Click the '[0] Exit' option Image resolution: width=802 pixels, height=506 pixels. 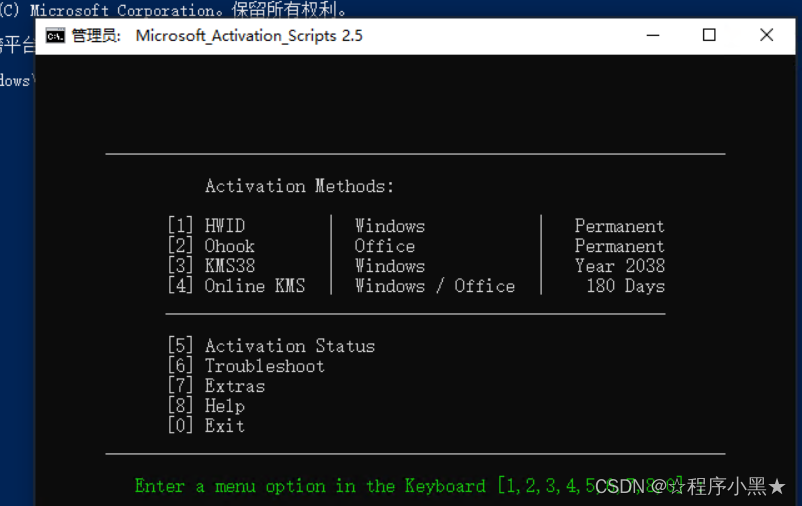point(207,426)
